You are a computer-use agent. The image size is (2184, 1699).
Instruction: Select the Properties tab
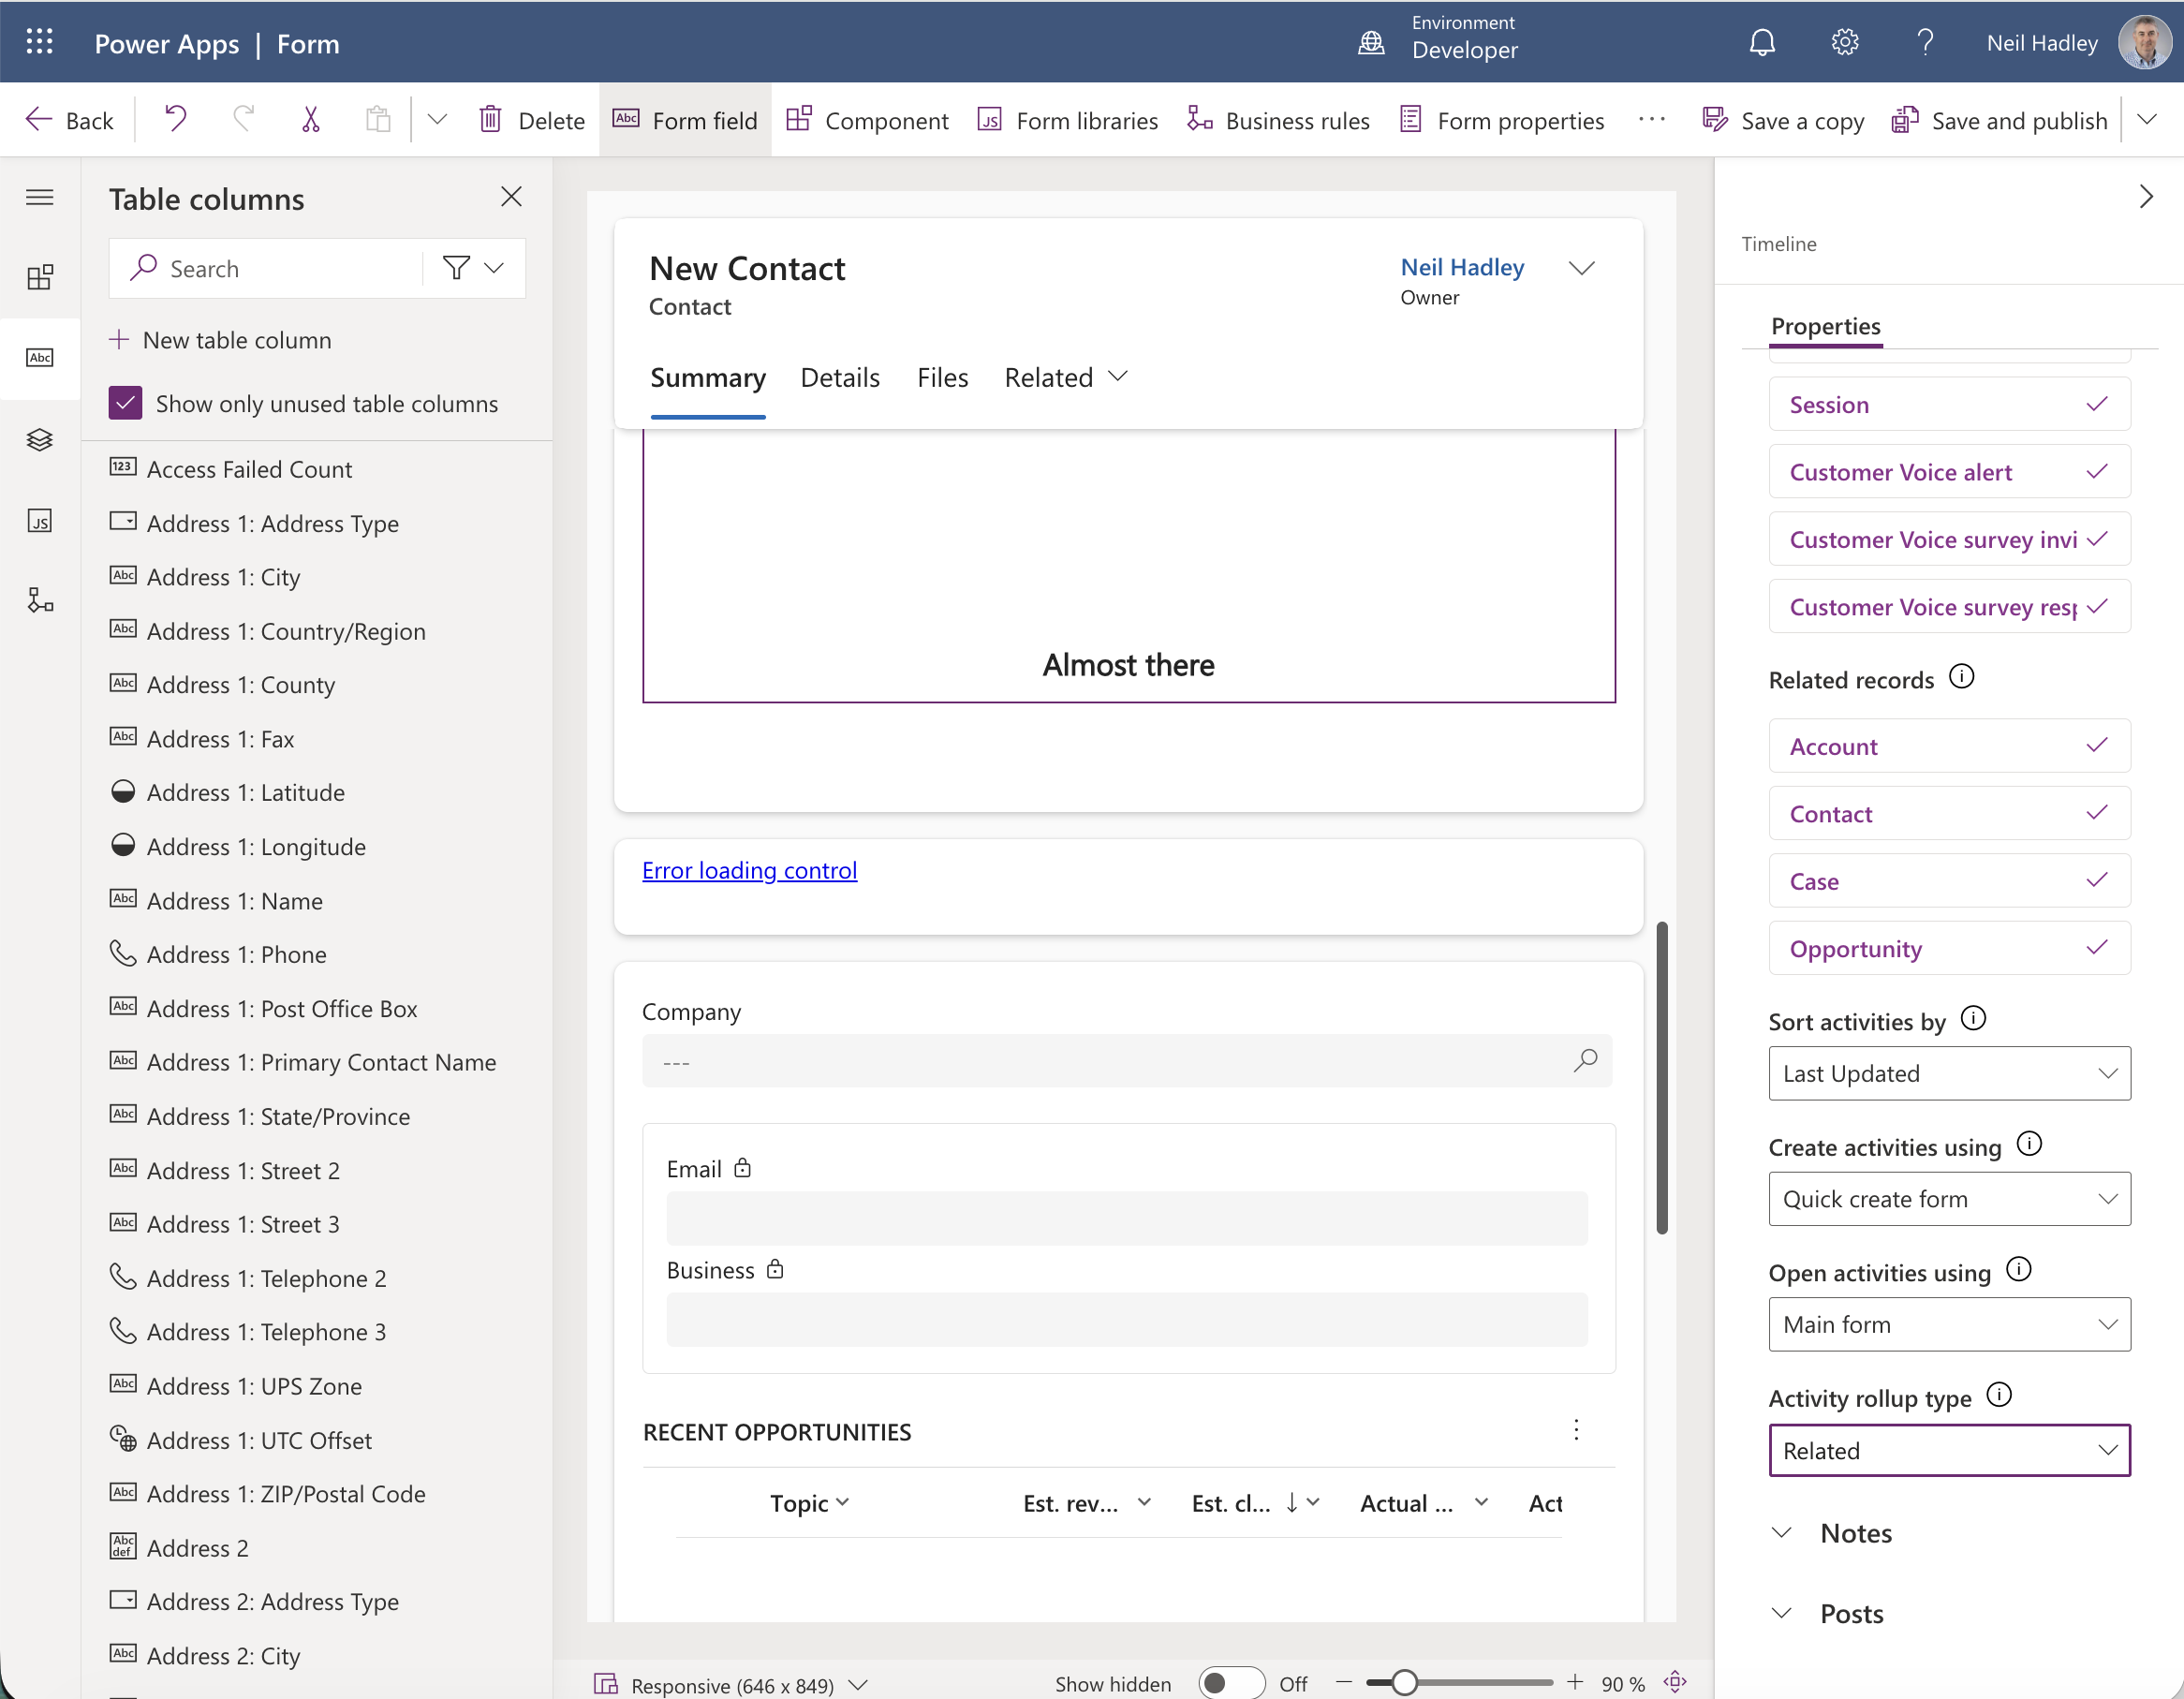[1825, 326]
